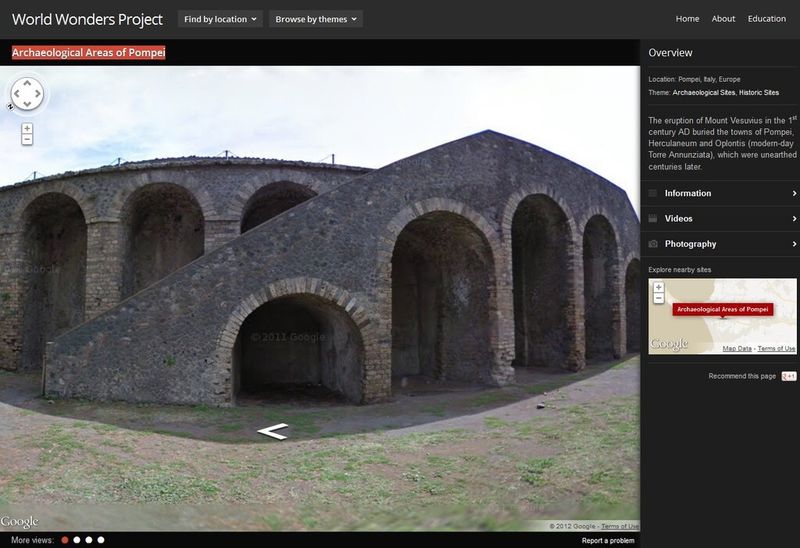Click the Location: Pompei, Italy, Europe text
Viewport: 800px width, 548px height.
pos(694,79)
